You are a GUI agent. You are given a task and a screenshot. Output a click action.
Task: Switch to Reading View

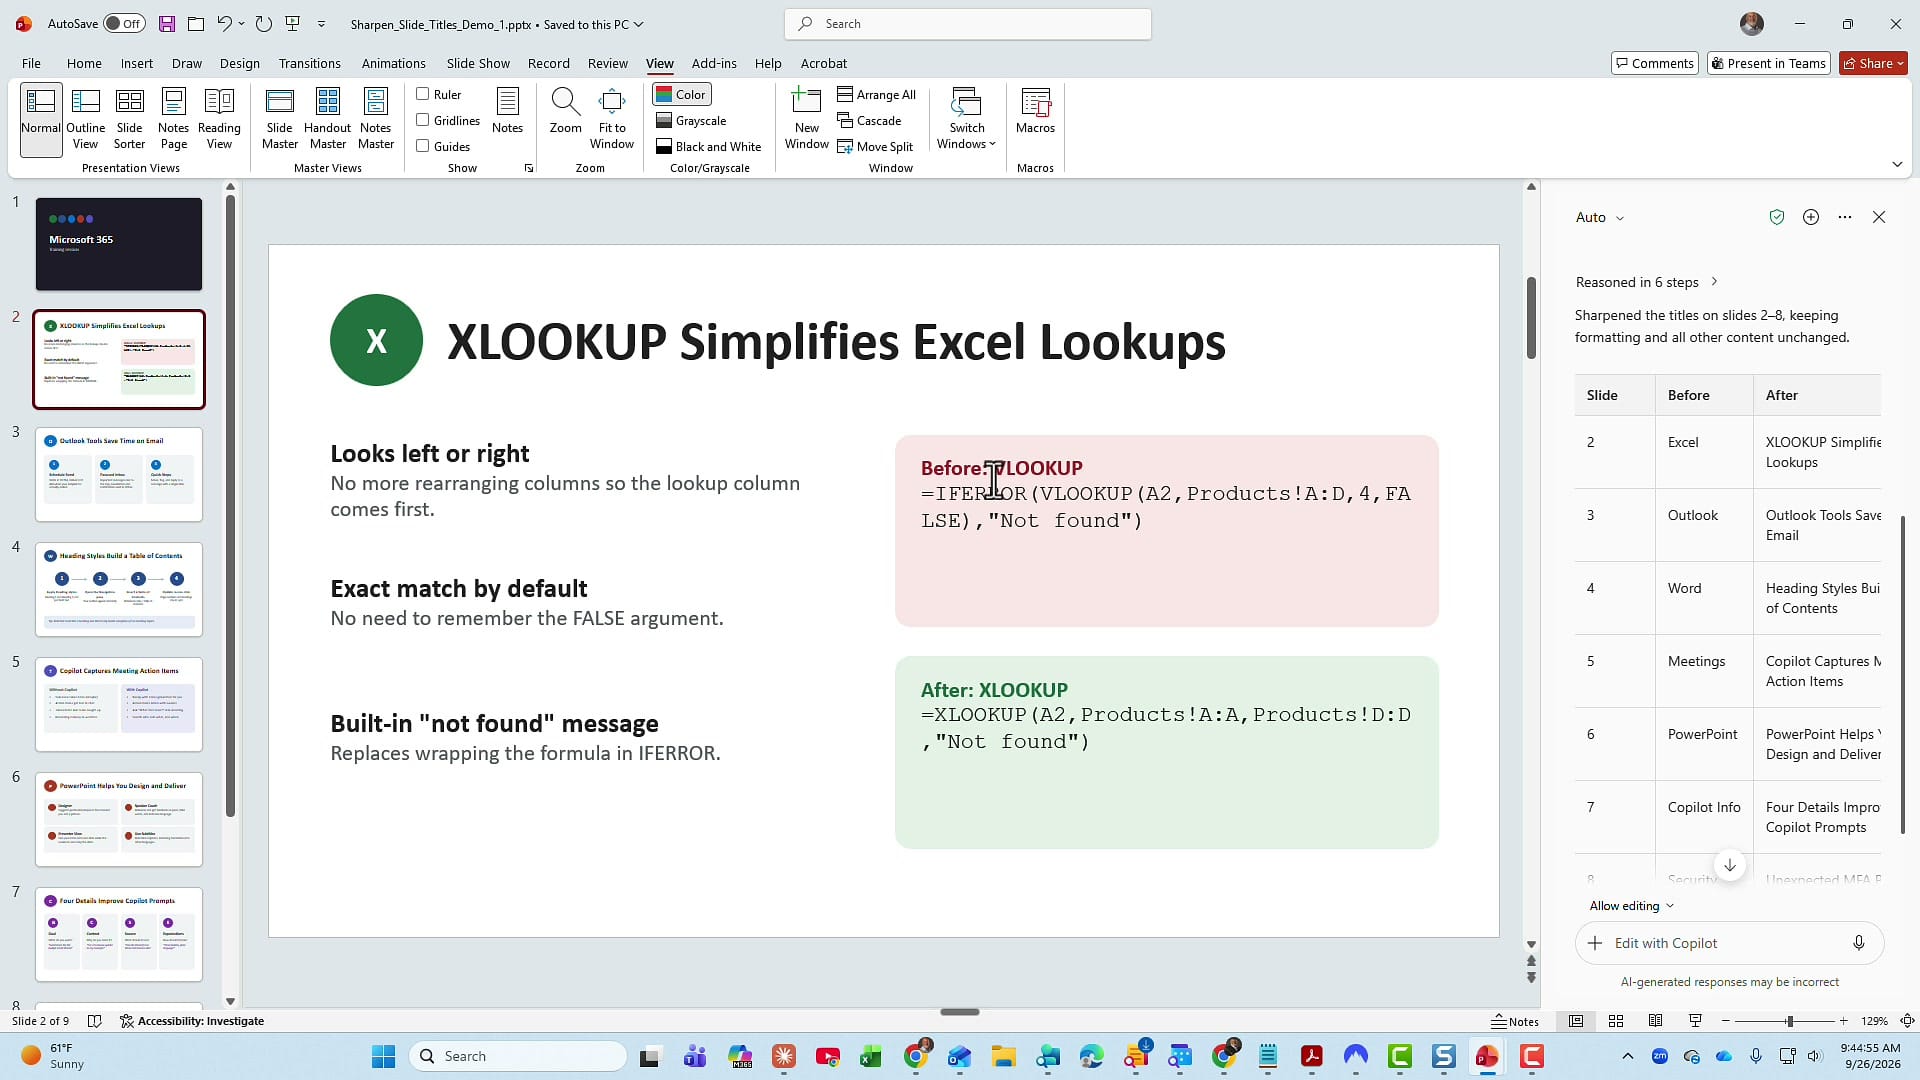point(219,118)
